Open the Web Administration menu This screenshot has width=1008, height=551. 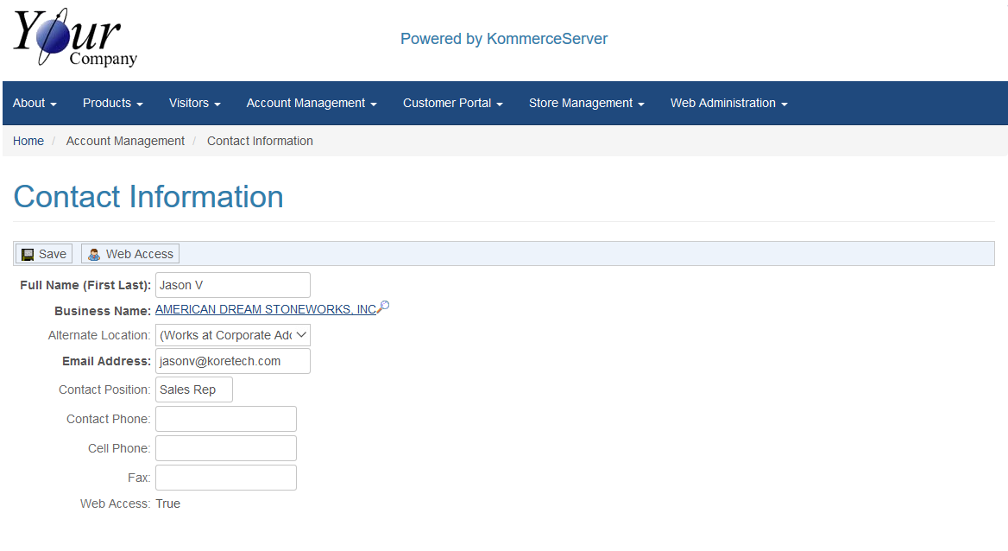point(728,103)
